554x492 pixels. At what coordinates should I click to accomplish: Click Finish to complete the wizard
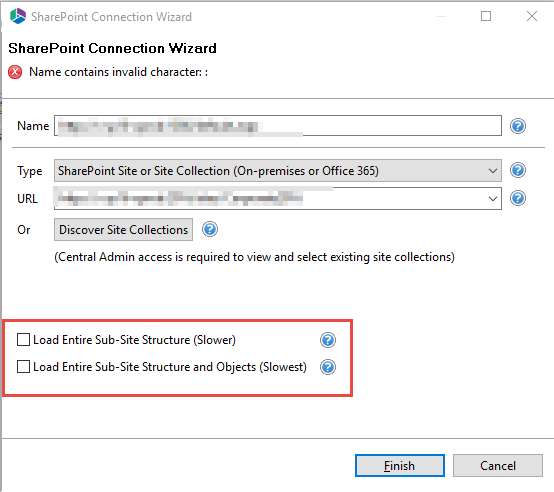coord(400,466)
